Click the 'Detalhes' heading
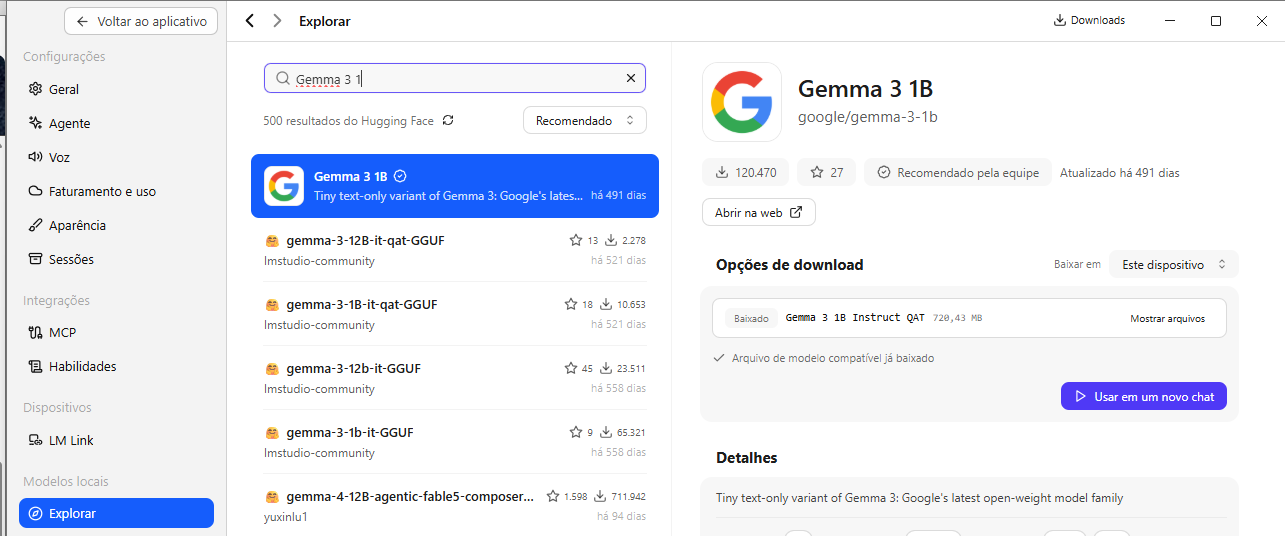Image resolution: width=1285 pixels, height=536 pixels. coord(747,457)
